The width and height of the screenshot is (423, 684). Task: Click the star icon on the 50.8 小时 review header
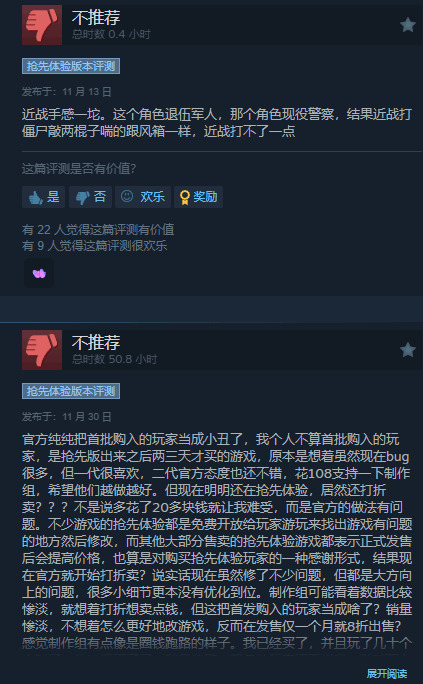(x=408, y=350)
